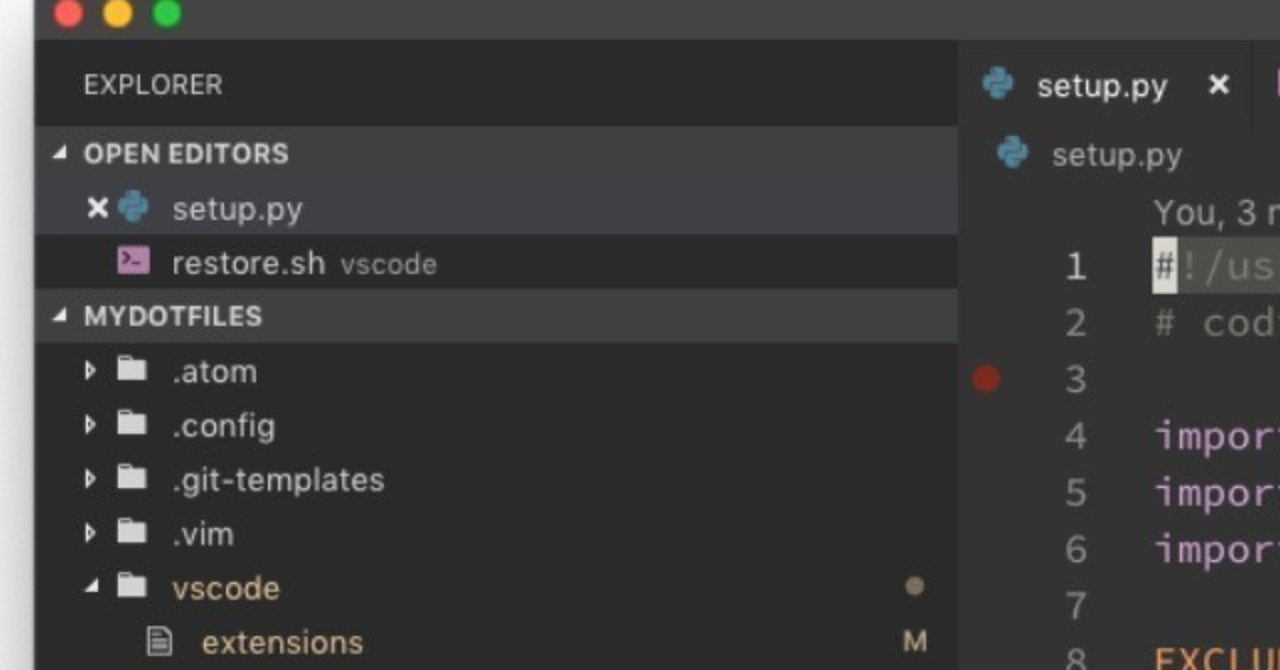Click the vscode folder icon

(x=132, y=586)
